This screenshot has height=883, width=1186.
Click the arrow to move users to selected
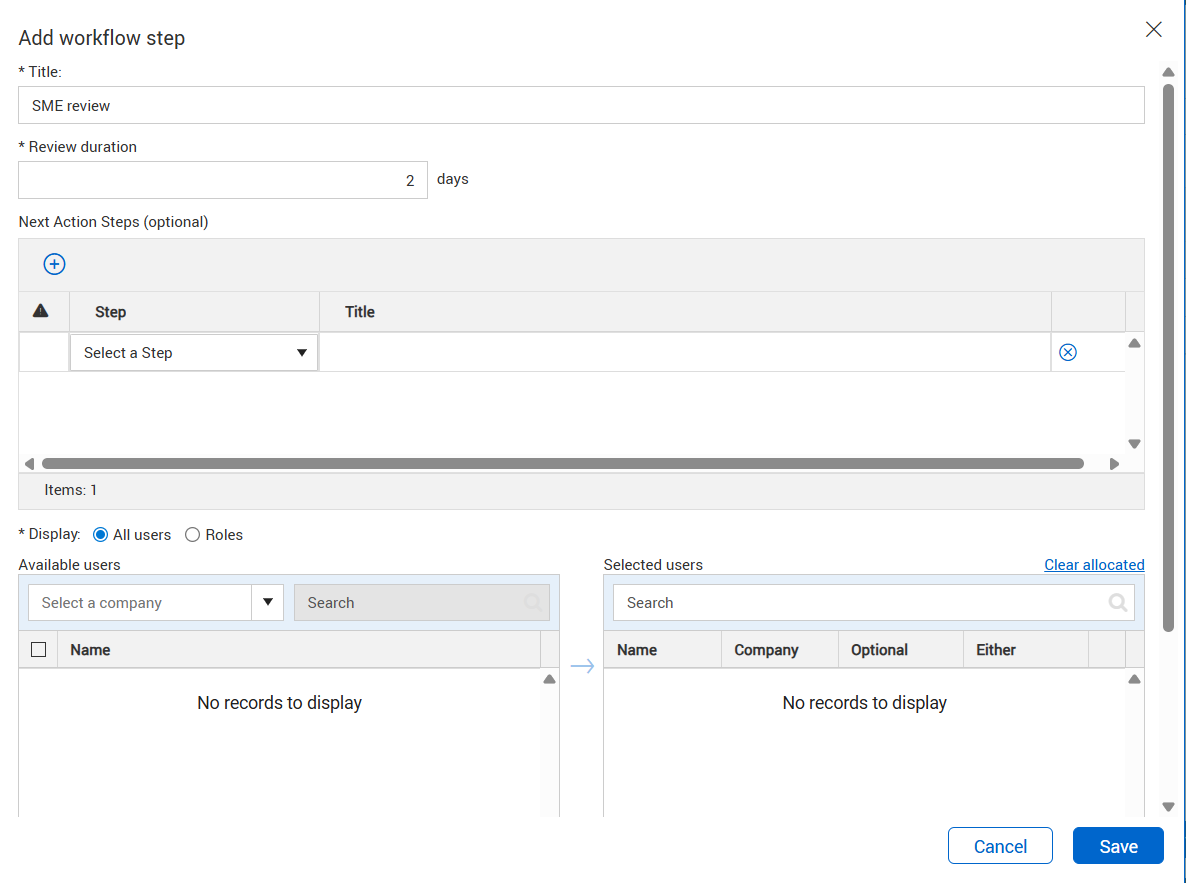[x=582, y=666]
